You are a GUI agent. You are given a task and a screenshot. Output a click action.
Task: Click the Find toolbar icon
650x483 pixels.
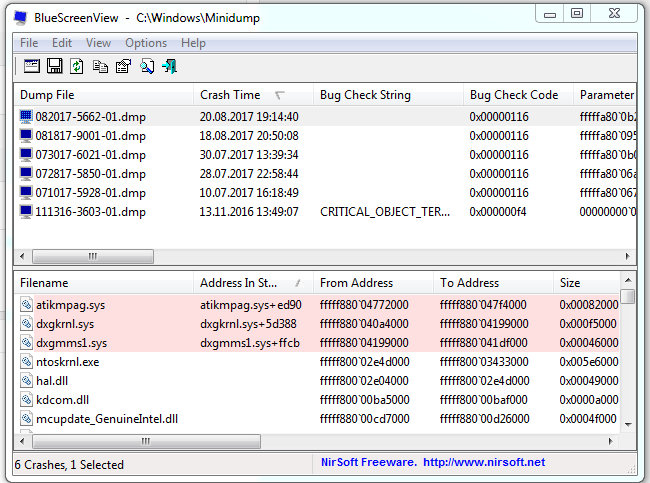tap(147, 66)
